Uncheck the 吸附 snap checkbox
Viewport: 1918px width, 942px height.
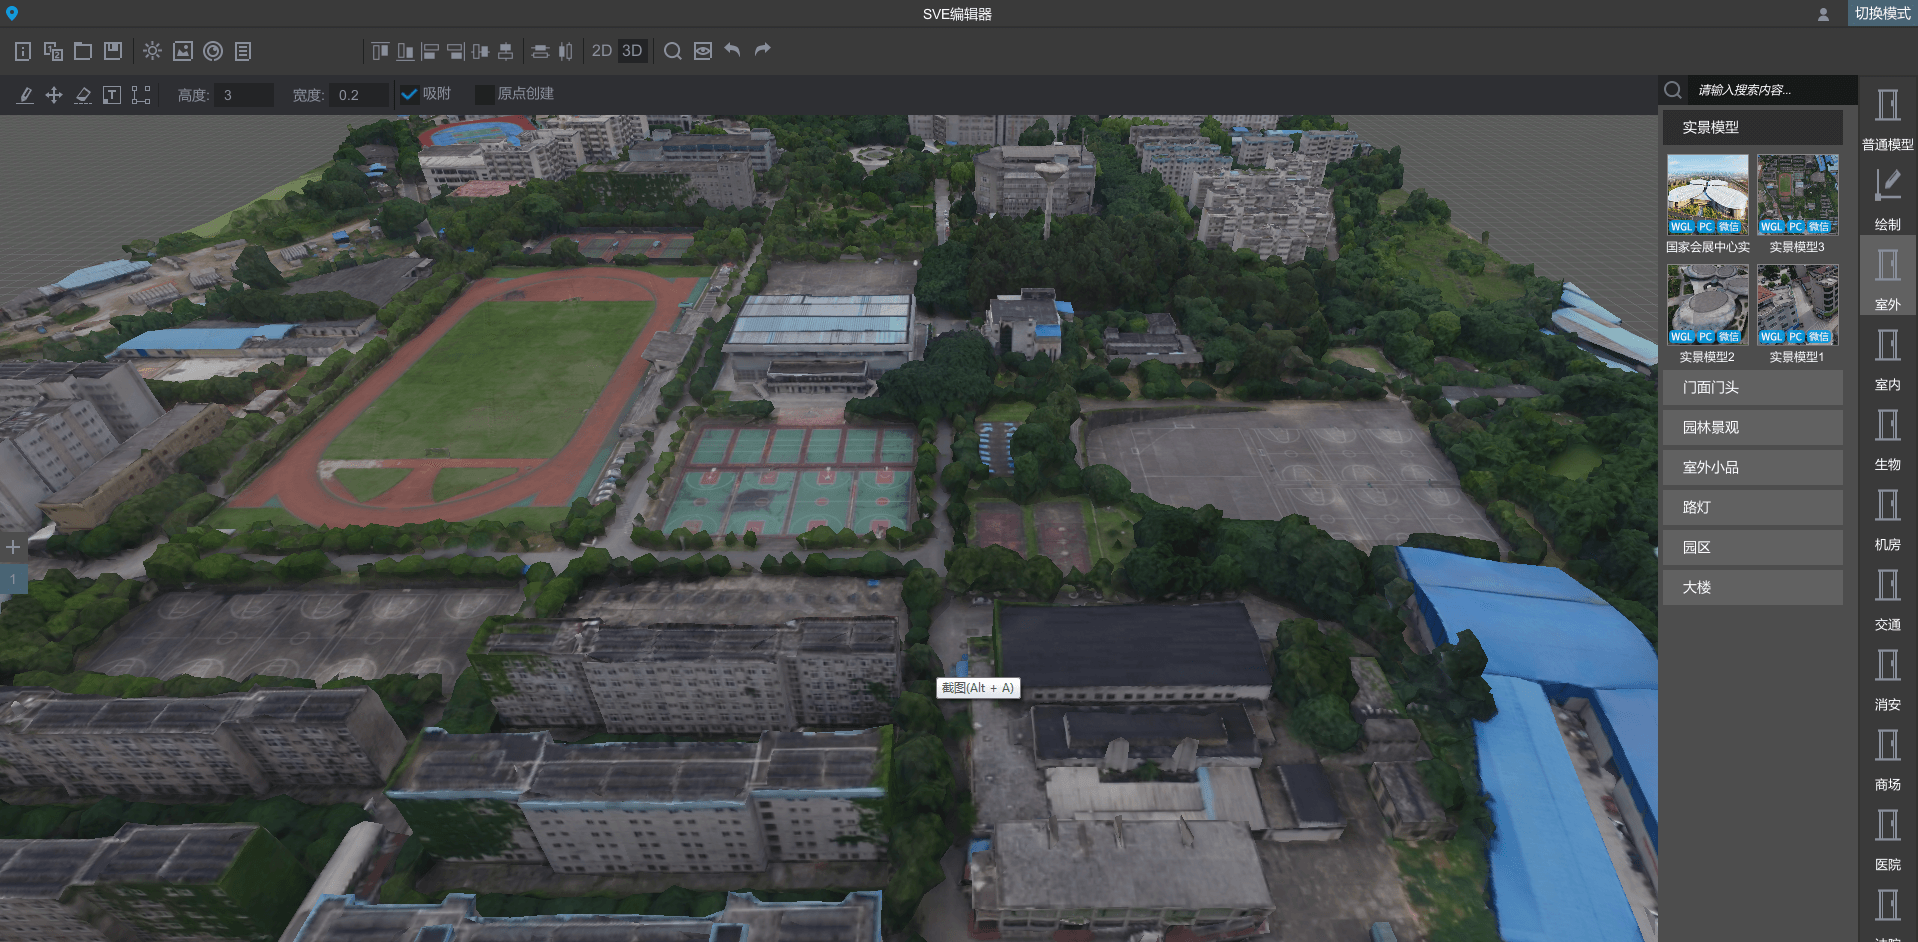409,94
